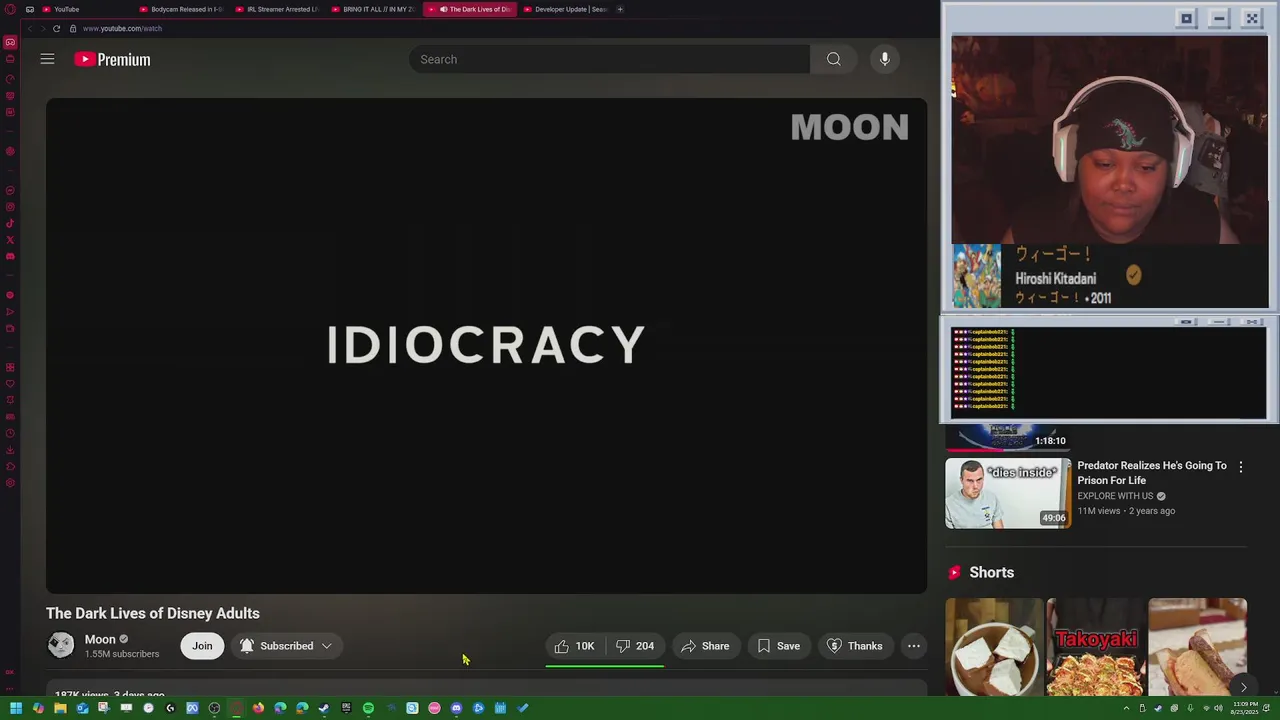Switch to the YouTube home tab
The width and height of the screenshot is (1280, 720).
(x=84, y=9)
